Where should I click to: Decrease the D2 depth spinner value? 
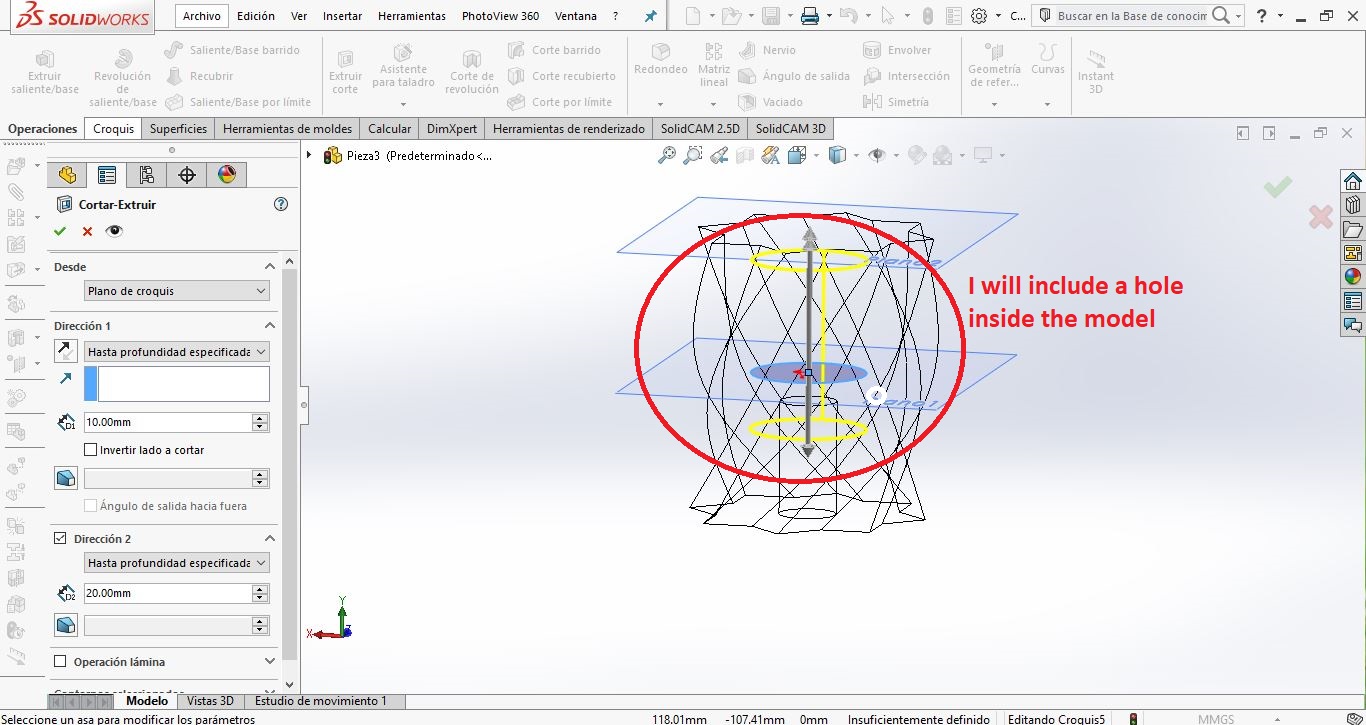coord(261,598)
